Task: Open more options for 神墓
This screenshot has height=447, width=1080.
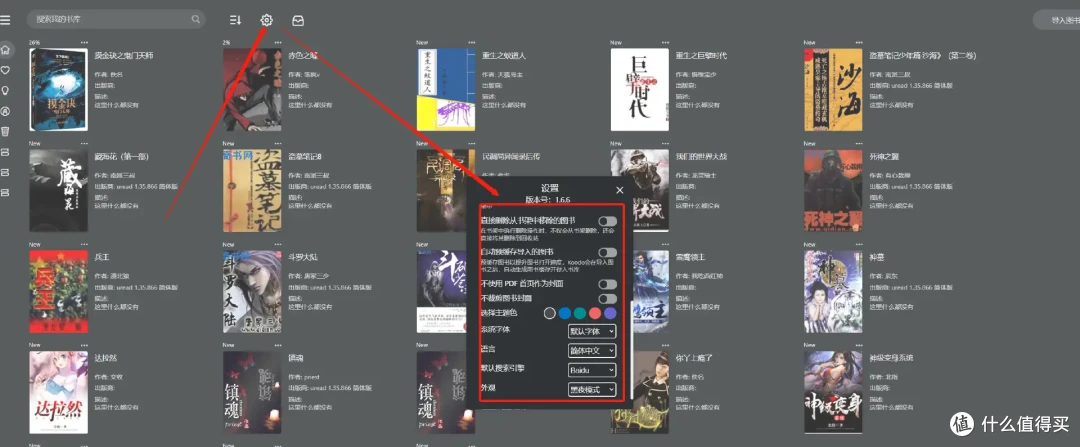Action: (858, 245)
